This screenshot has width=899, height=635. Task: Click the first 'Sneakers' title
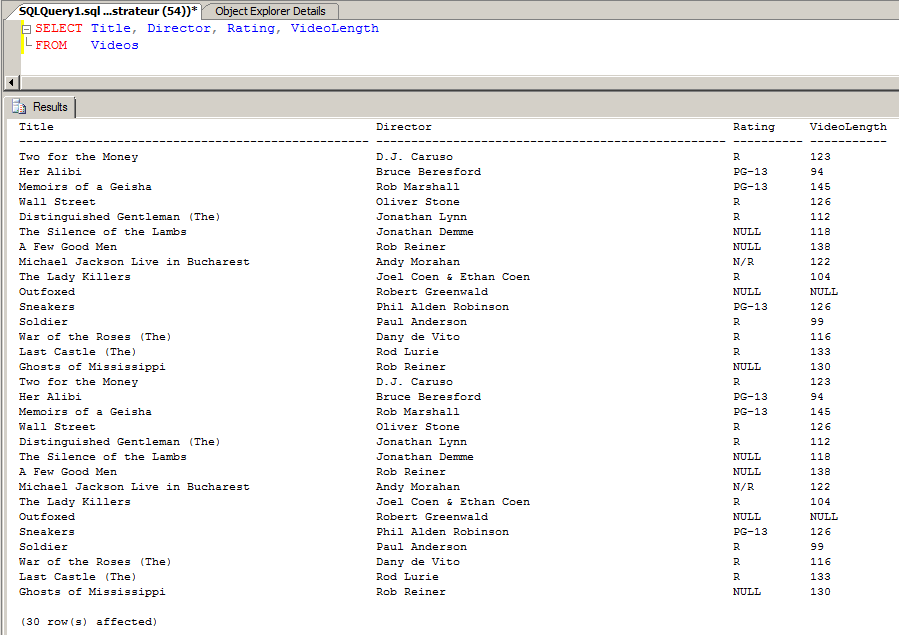click(x=46, y=306)
